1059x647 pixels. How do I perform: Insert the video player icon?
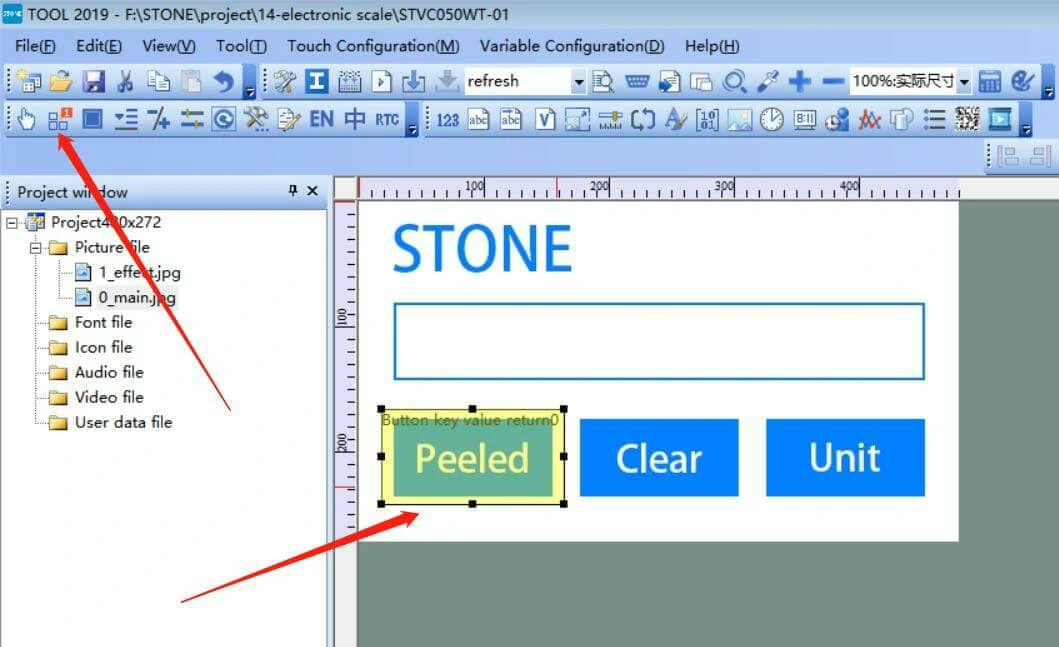[1000, 120]
